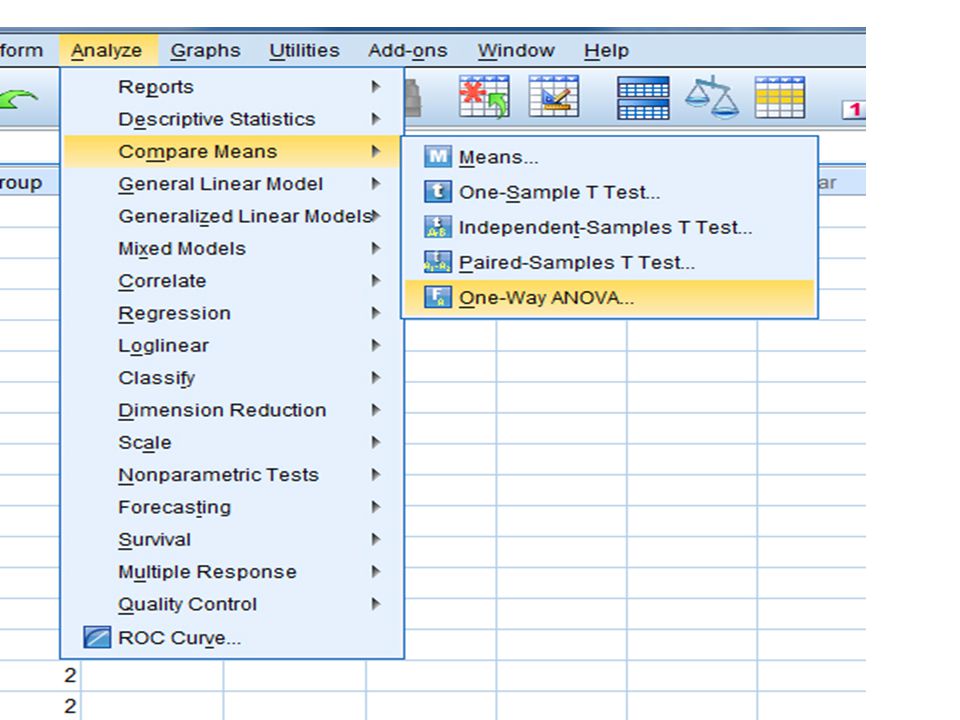Expand the Forecasting submenu
960x720 pixels.
click(233, 507)
